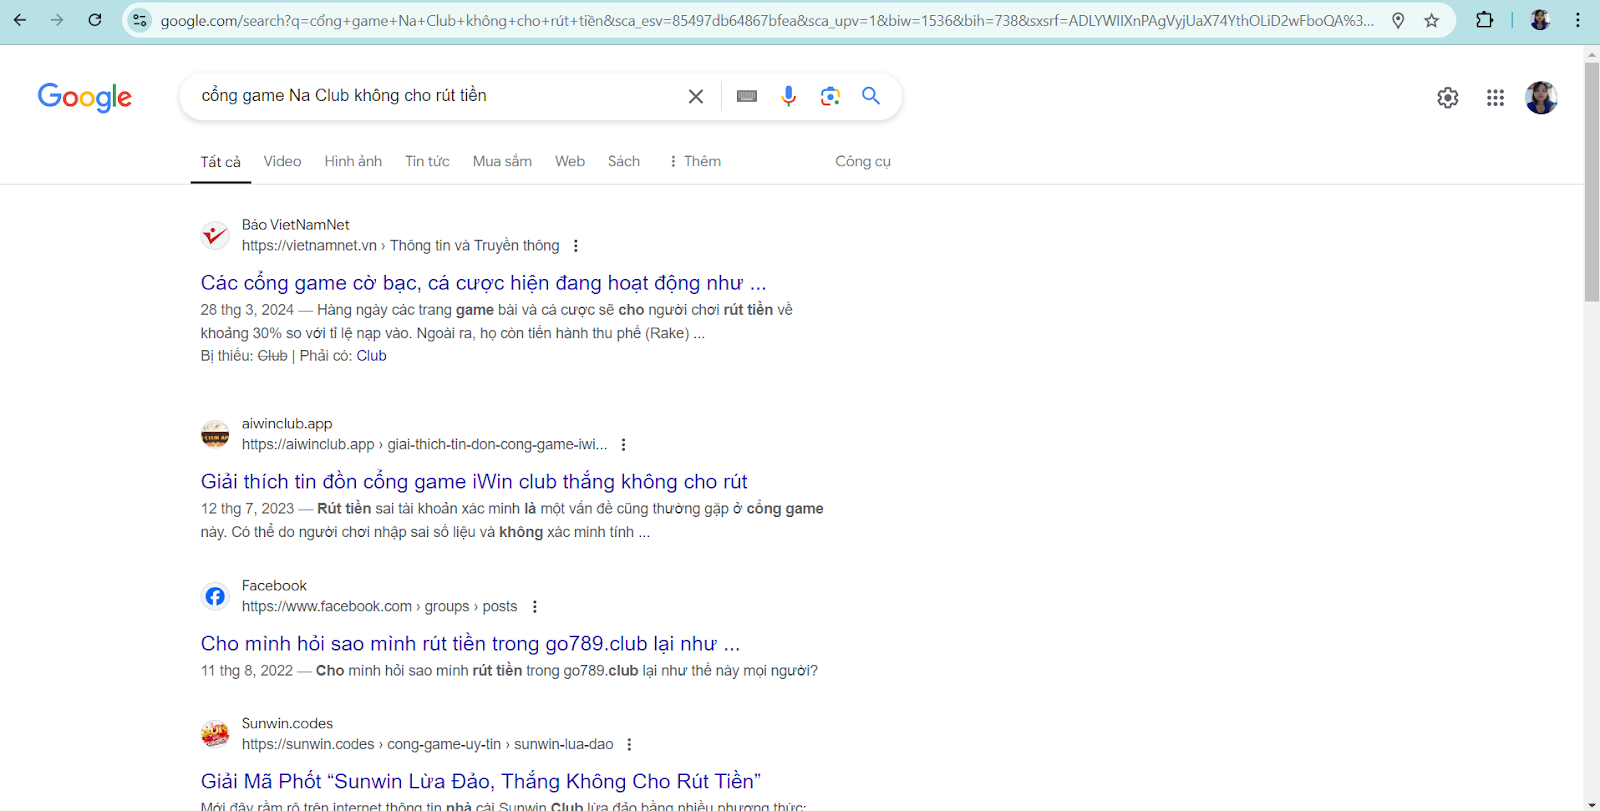1600x811 pixels.
Task: Open result Giải thích tin đồn iWin club
Action: click(x=474, y=482)
